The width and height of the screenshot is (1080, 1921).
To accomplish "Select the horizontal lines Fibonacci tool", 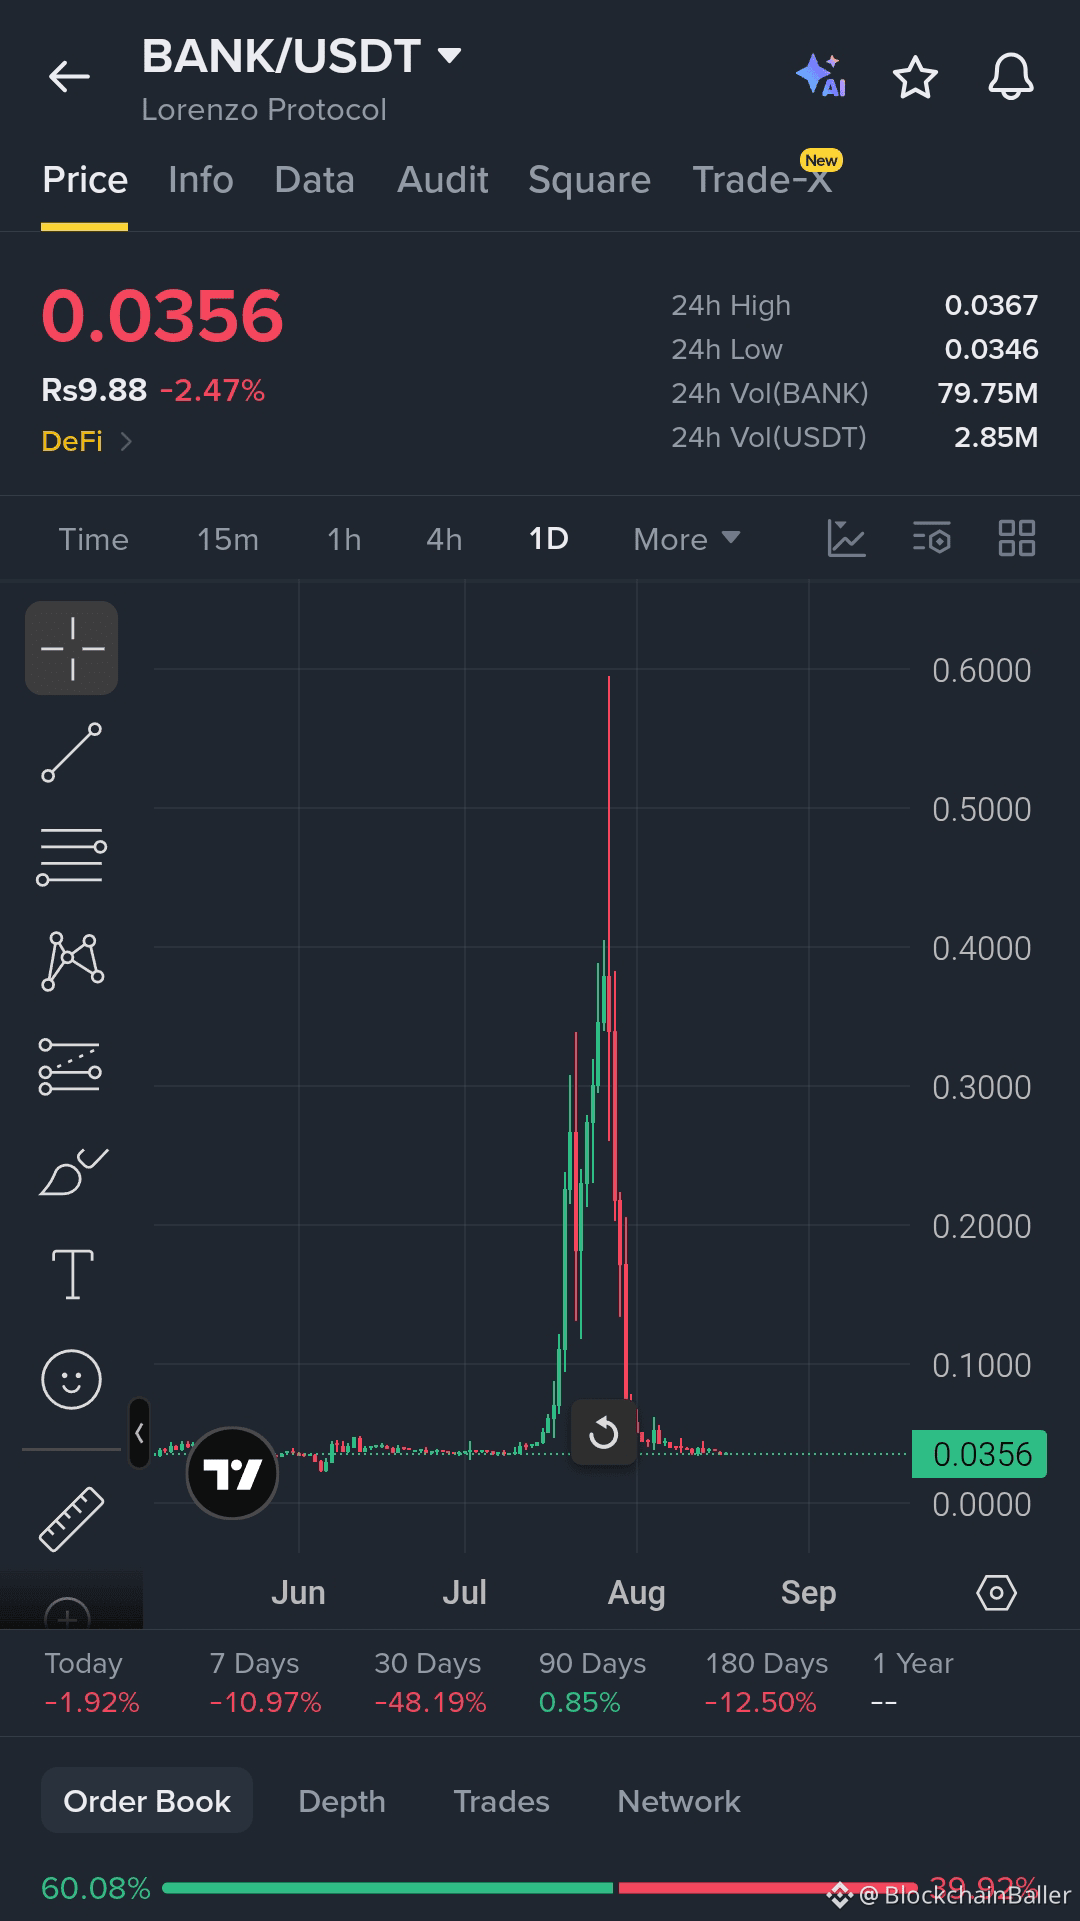I will click(71, 857).
